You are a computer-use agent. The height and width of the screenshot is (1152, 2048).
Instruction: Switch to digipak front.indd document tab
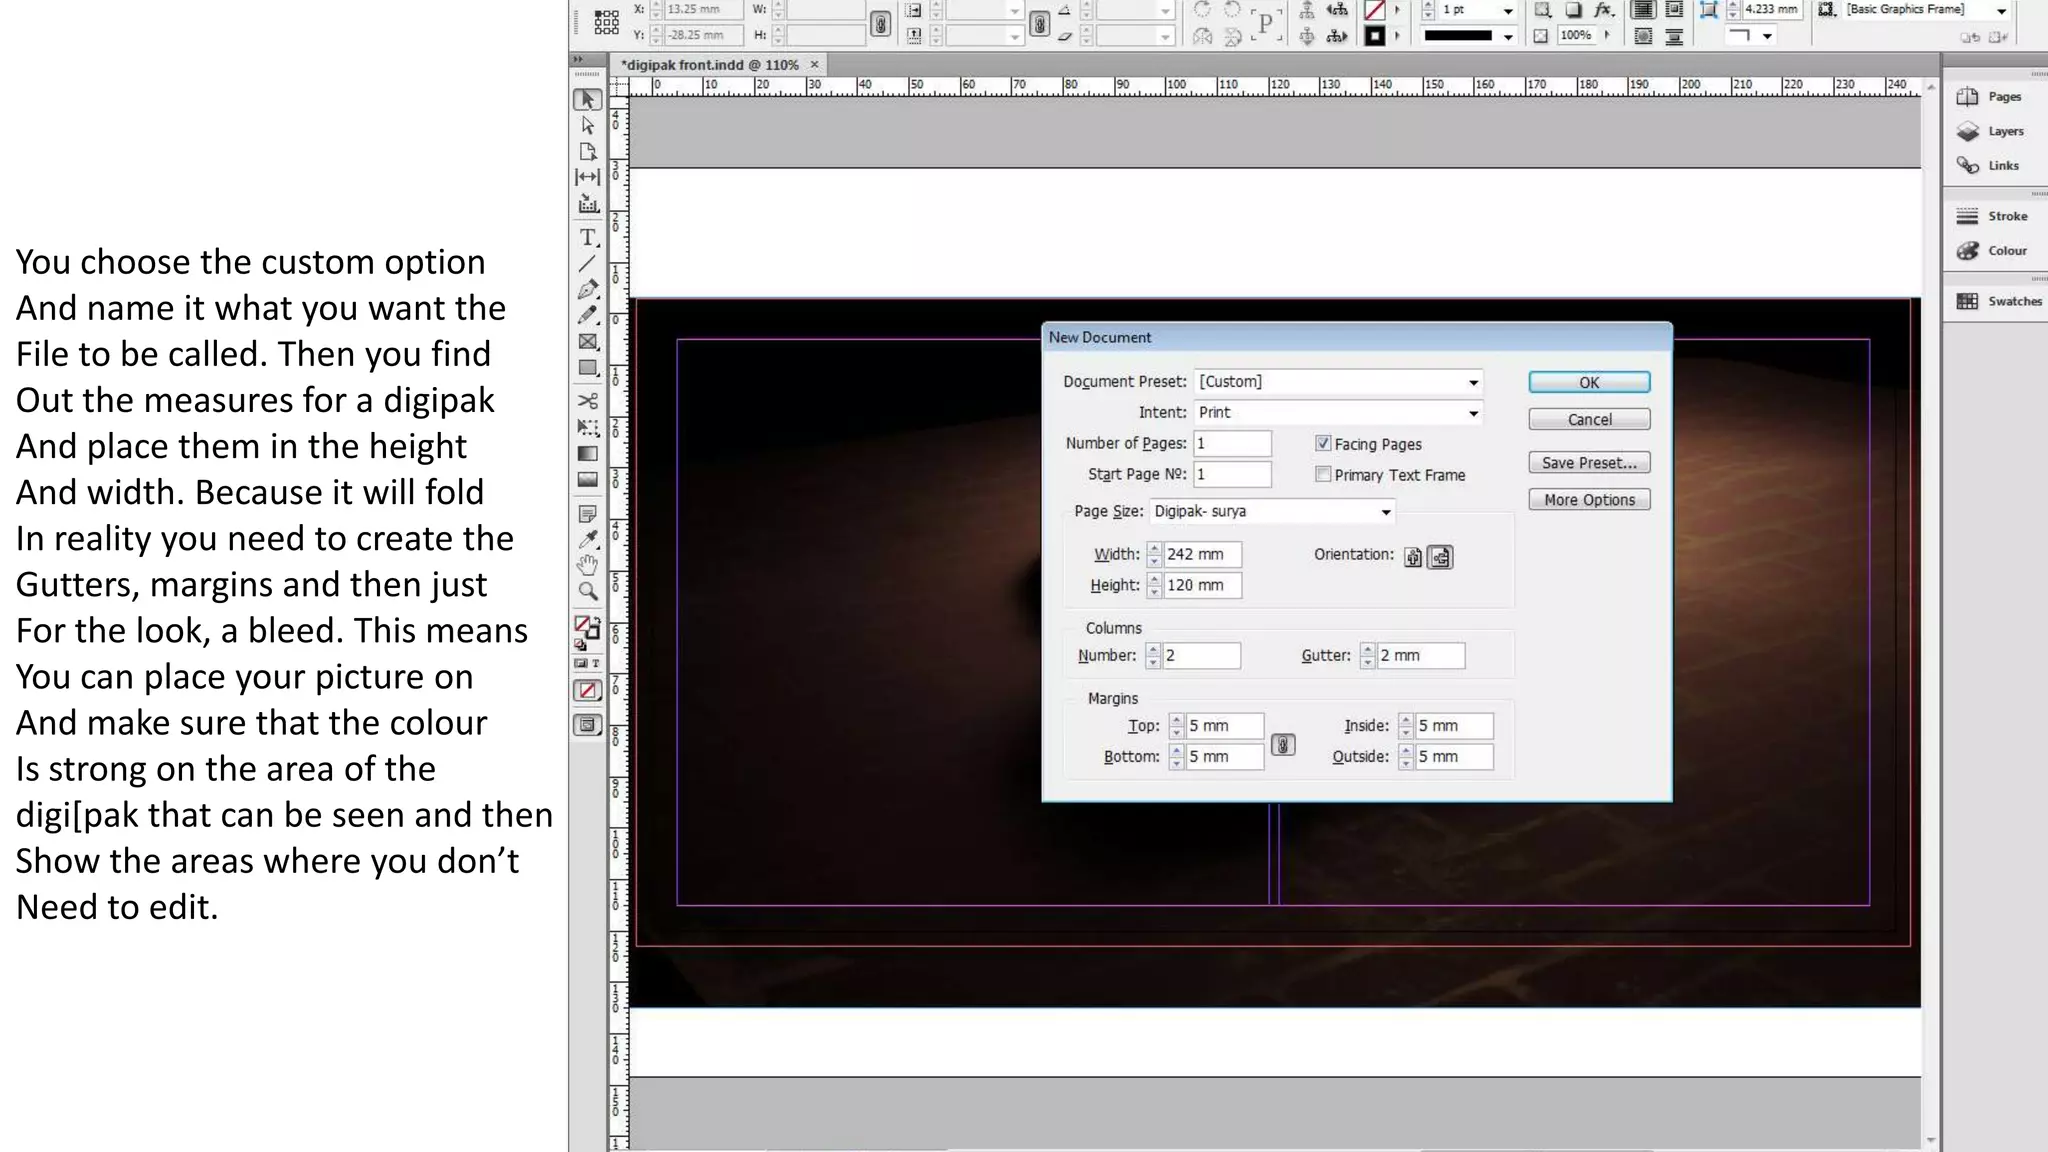710,65
